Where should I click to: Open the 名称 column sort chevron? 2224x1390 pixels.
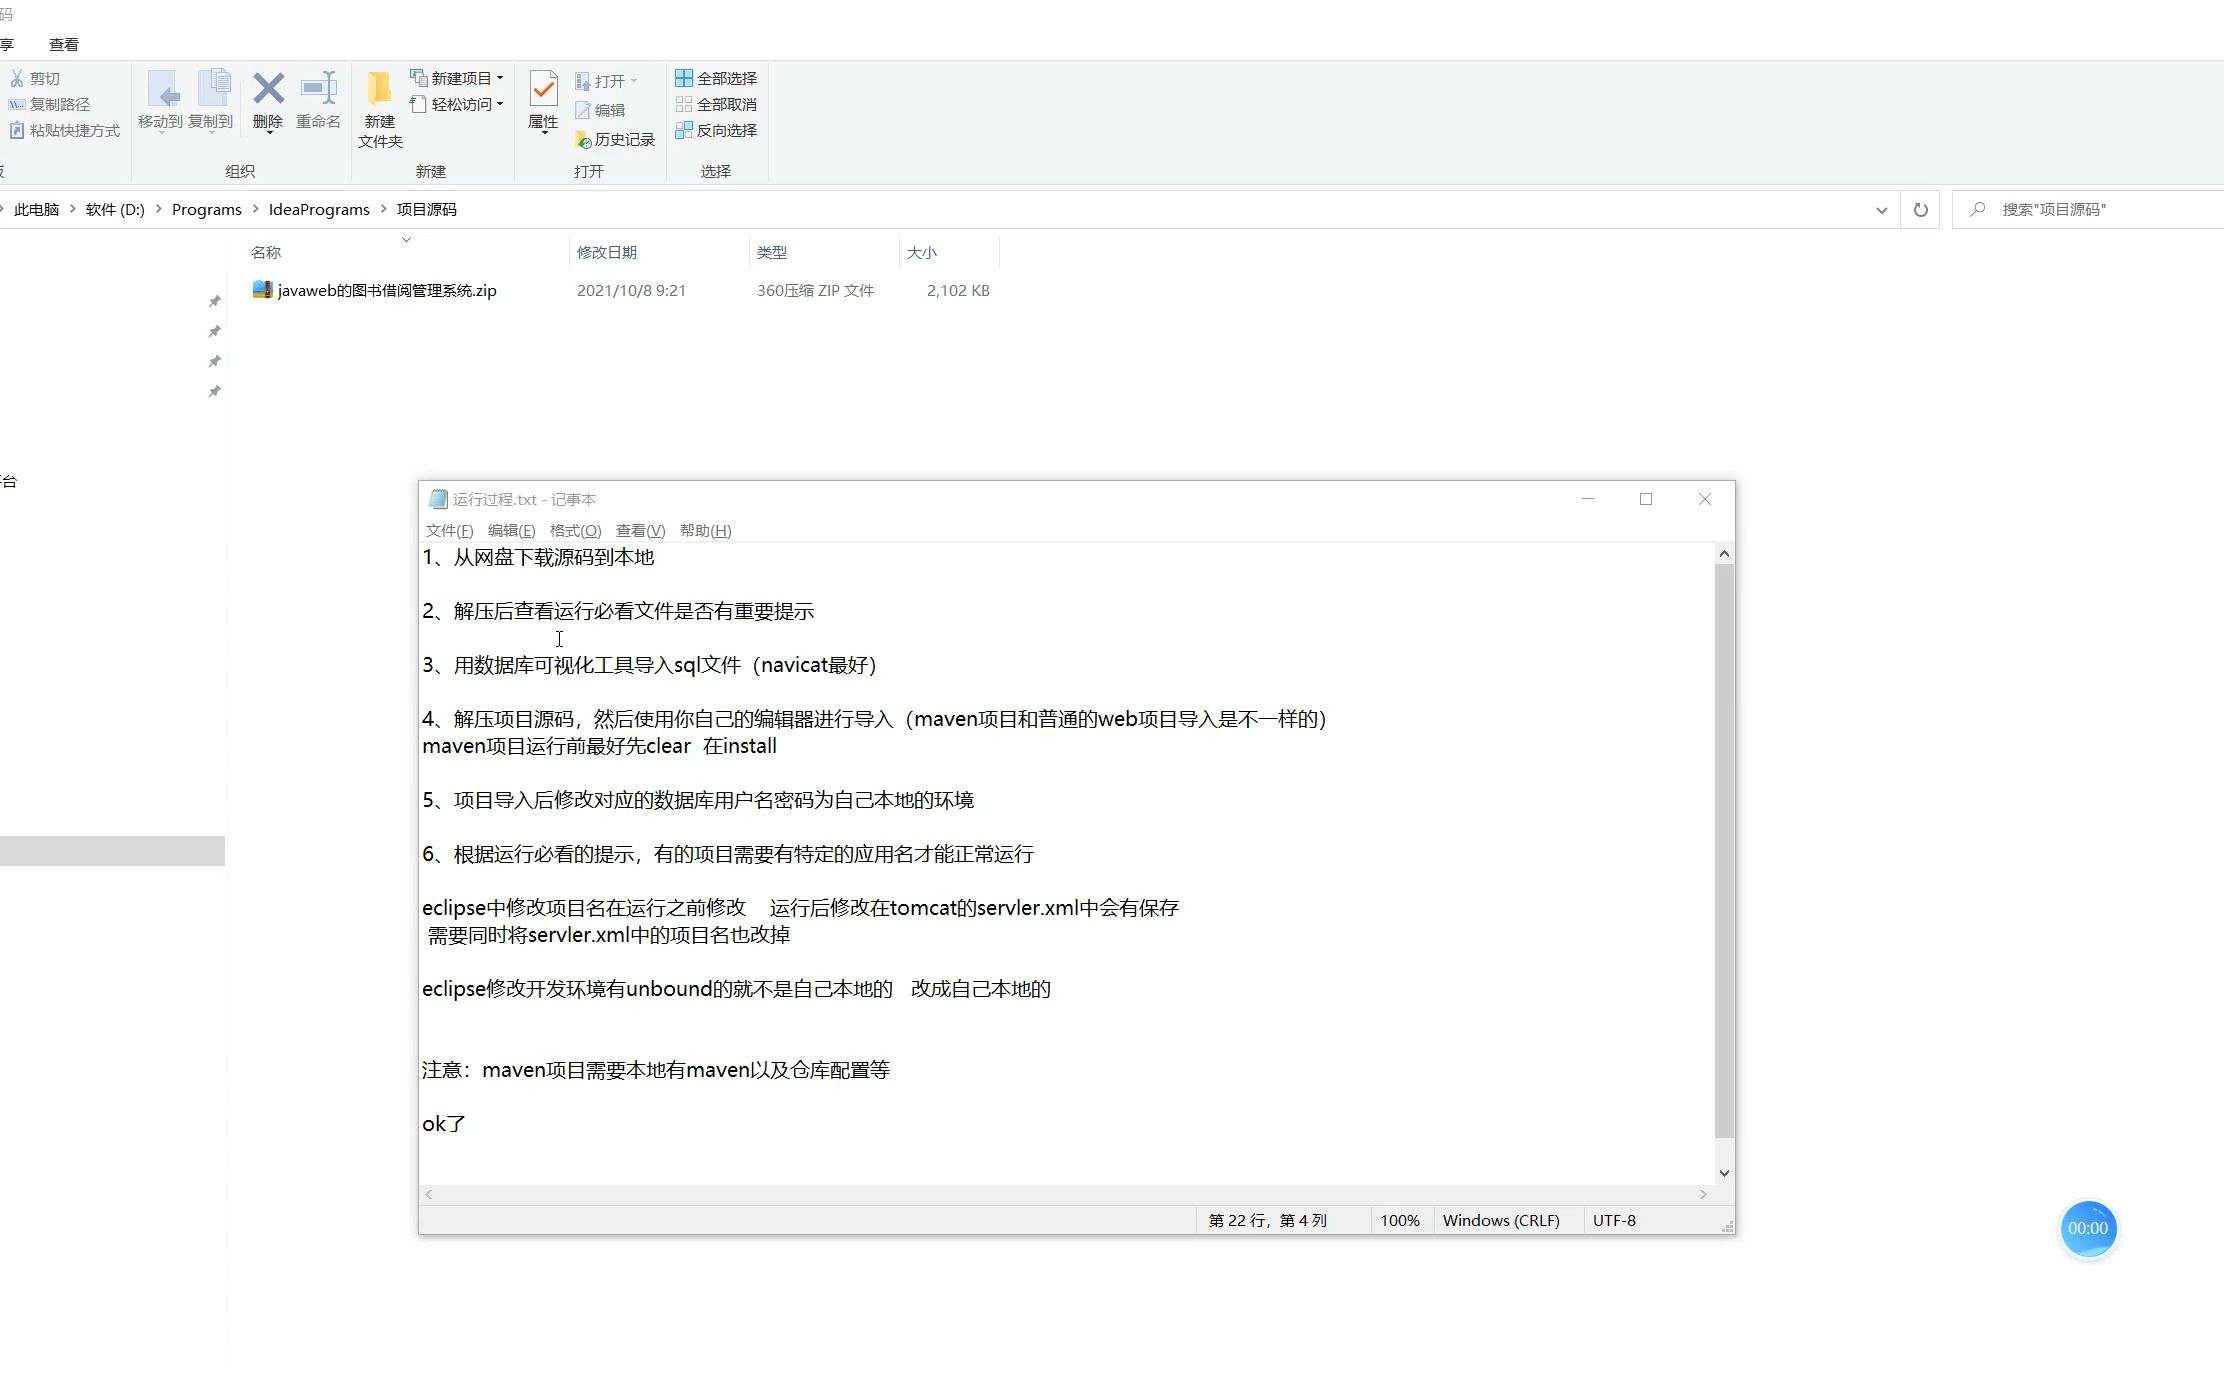[x=407, y=240]
